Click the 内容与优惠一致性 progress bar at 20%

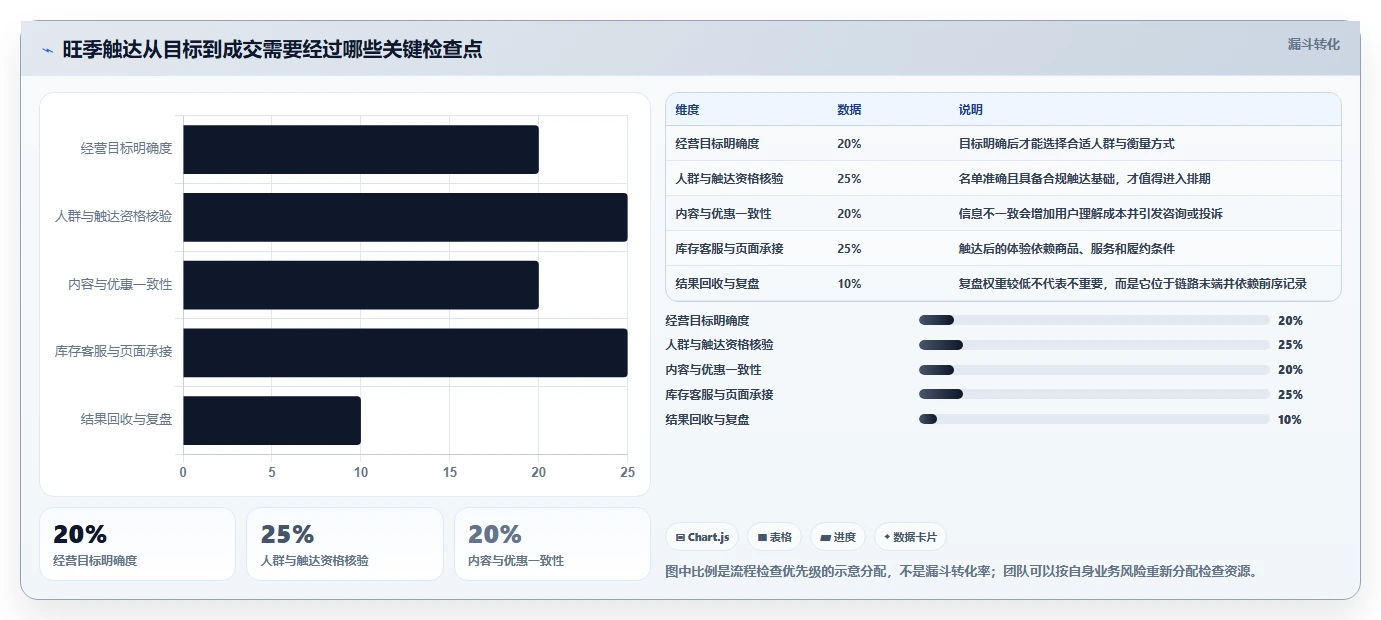[x=1094, y=370]
